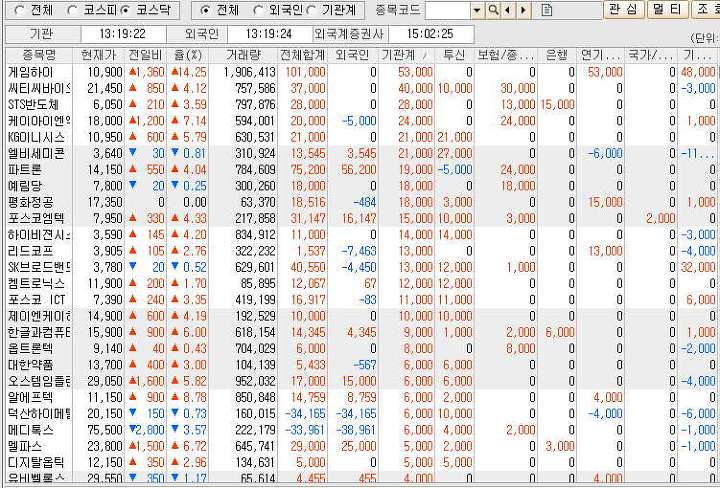
Task: Click the 멀티 button
Action: click(x=668, y=10)
